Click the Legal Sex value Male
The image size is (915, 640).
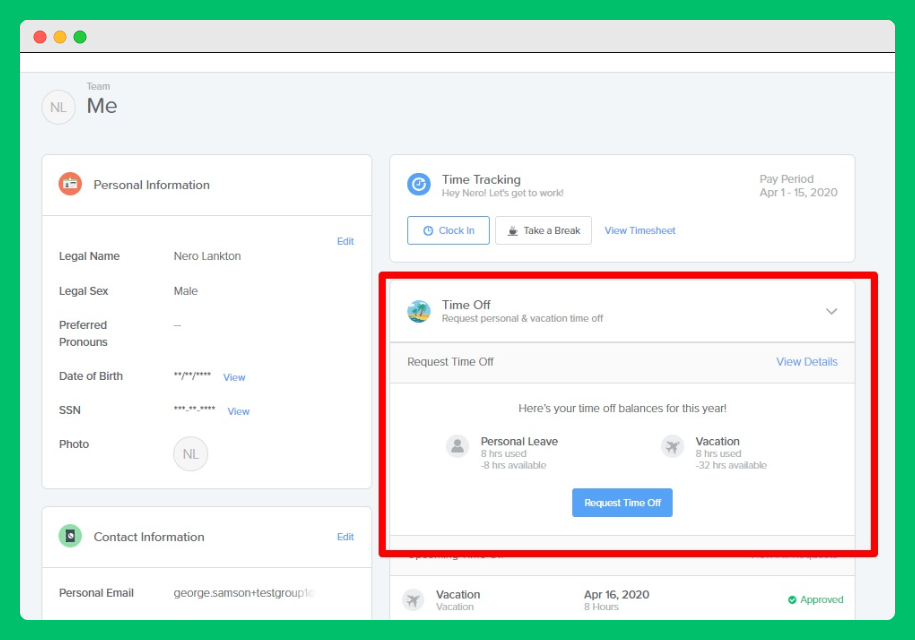[x=186, y=291]
